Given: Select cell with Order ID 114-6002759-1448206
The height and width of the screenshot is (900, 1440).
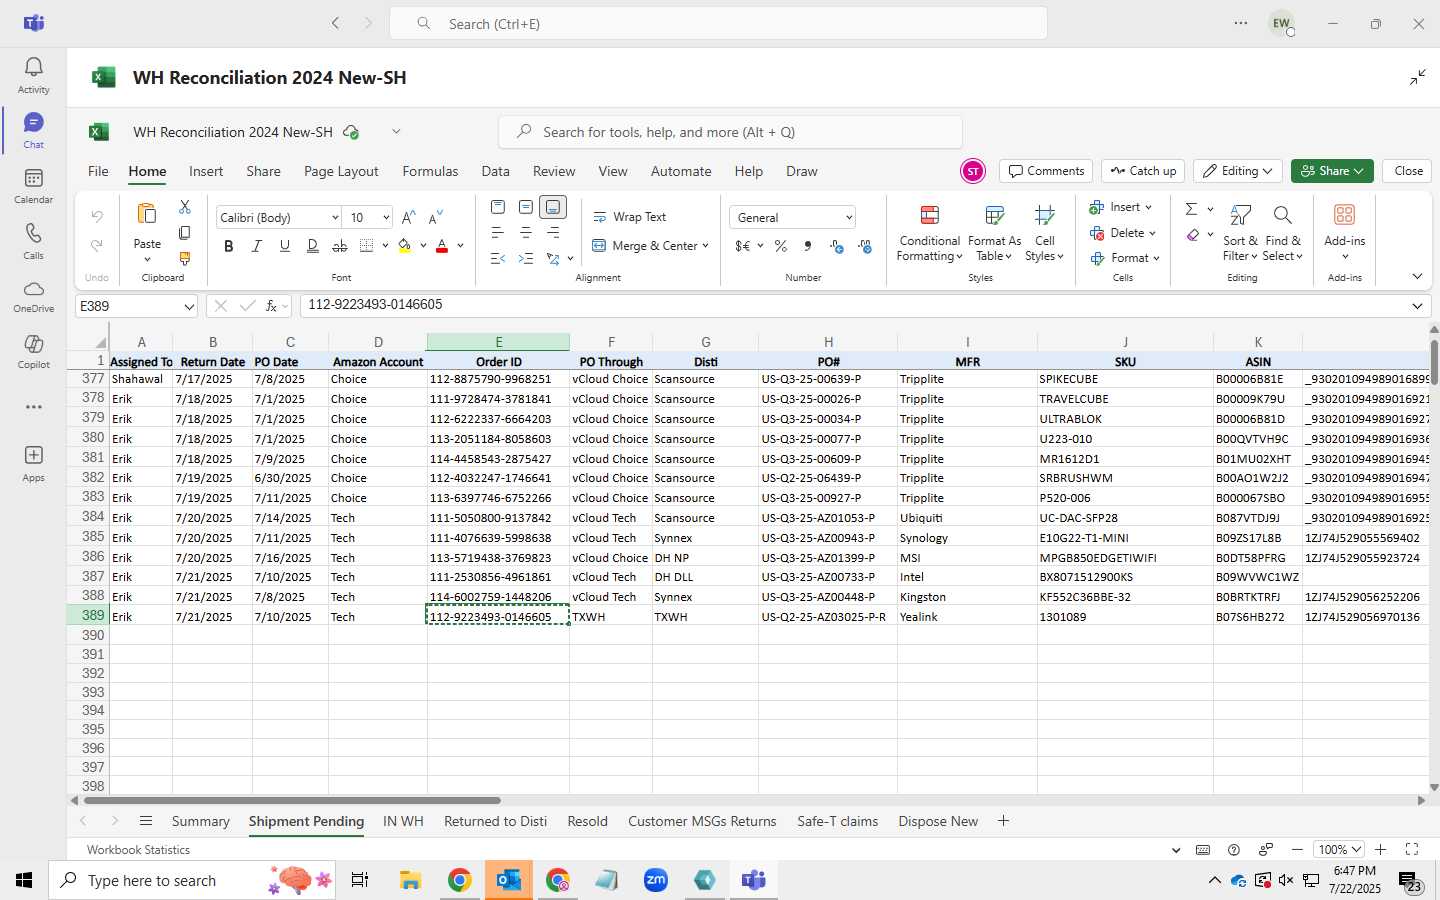Looking at the screenshot, I should [498, 597].
